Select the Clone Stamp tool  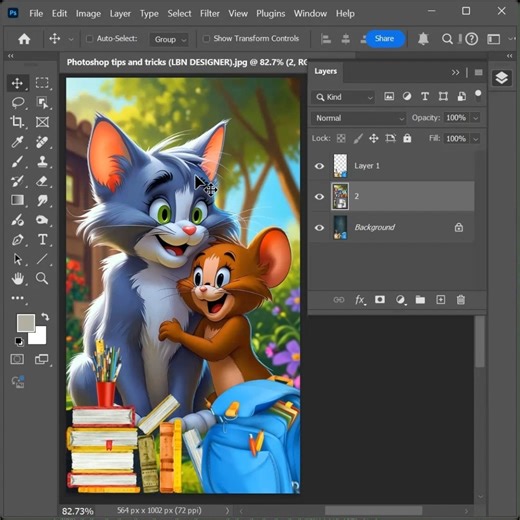pyautogui.click(x=42, y=161)
